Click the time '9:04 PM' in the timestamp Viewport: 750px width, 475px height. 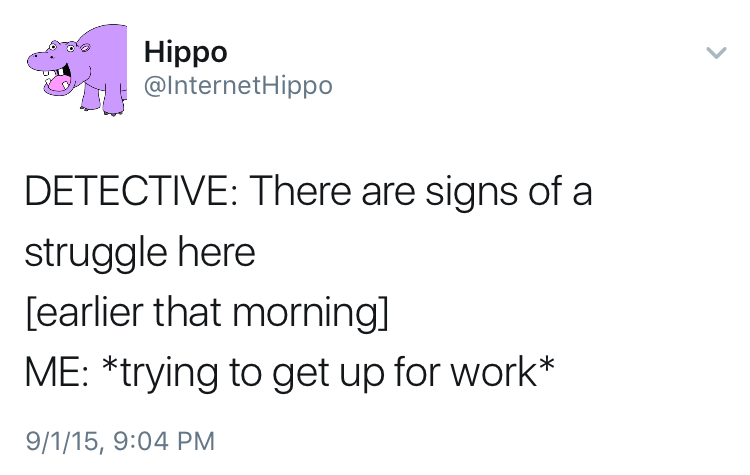click(165, 441)
